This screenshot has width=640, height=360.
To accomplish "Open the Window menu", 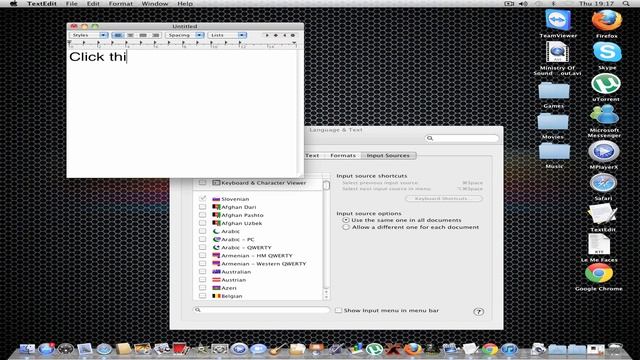I will pyautogui.click(x=155, y=3).
